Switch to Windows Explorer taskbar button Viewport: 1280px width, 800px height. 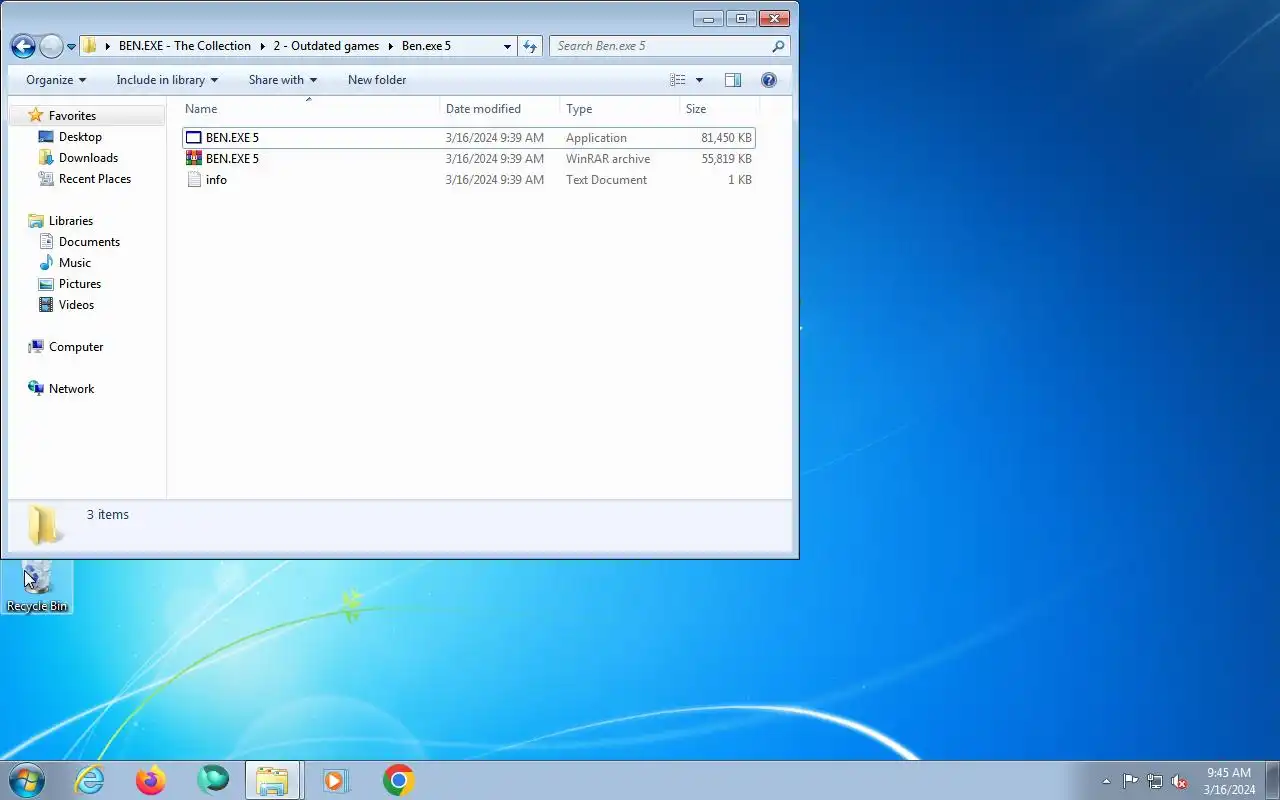pyautogui.click(x=272, y=780)
